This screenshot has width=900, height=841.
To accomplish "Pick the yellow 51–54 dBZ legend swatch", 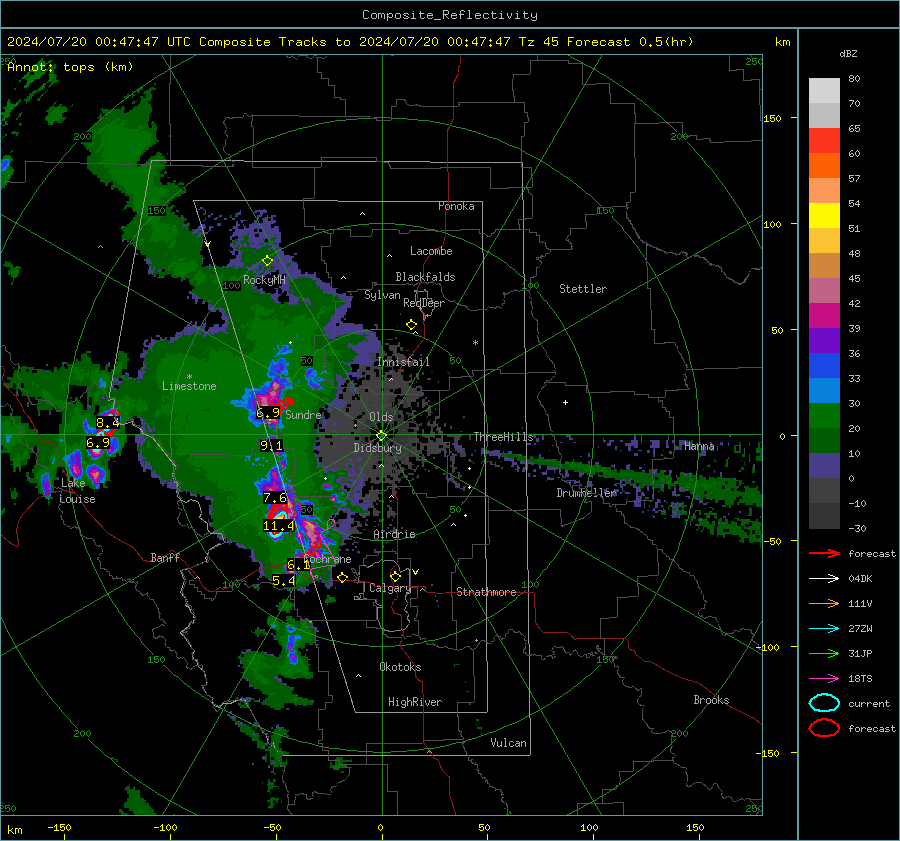I will 824,216.
